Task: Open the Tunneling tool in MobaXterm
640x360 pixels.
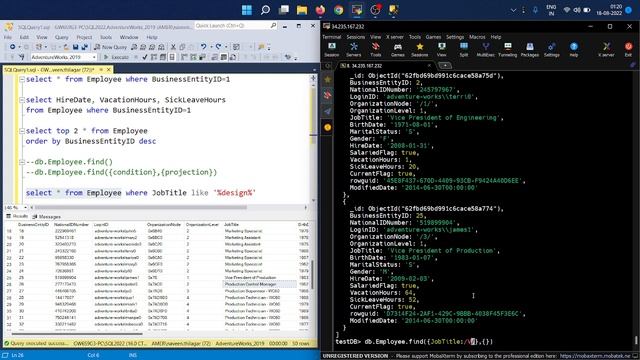Action: pyautogui.click(x=507, y=49)
